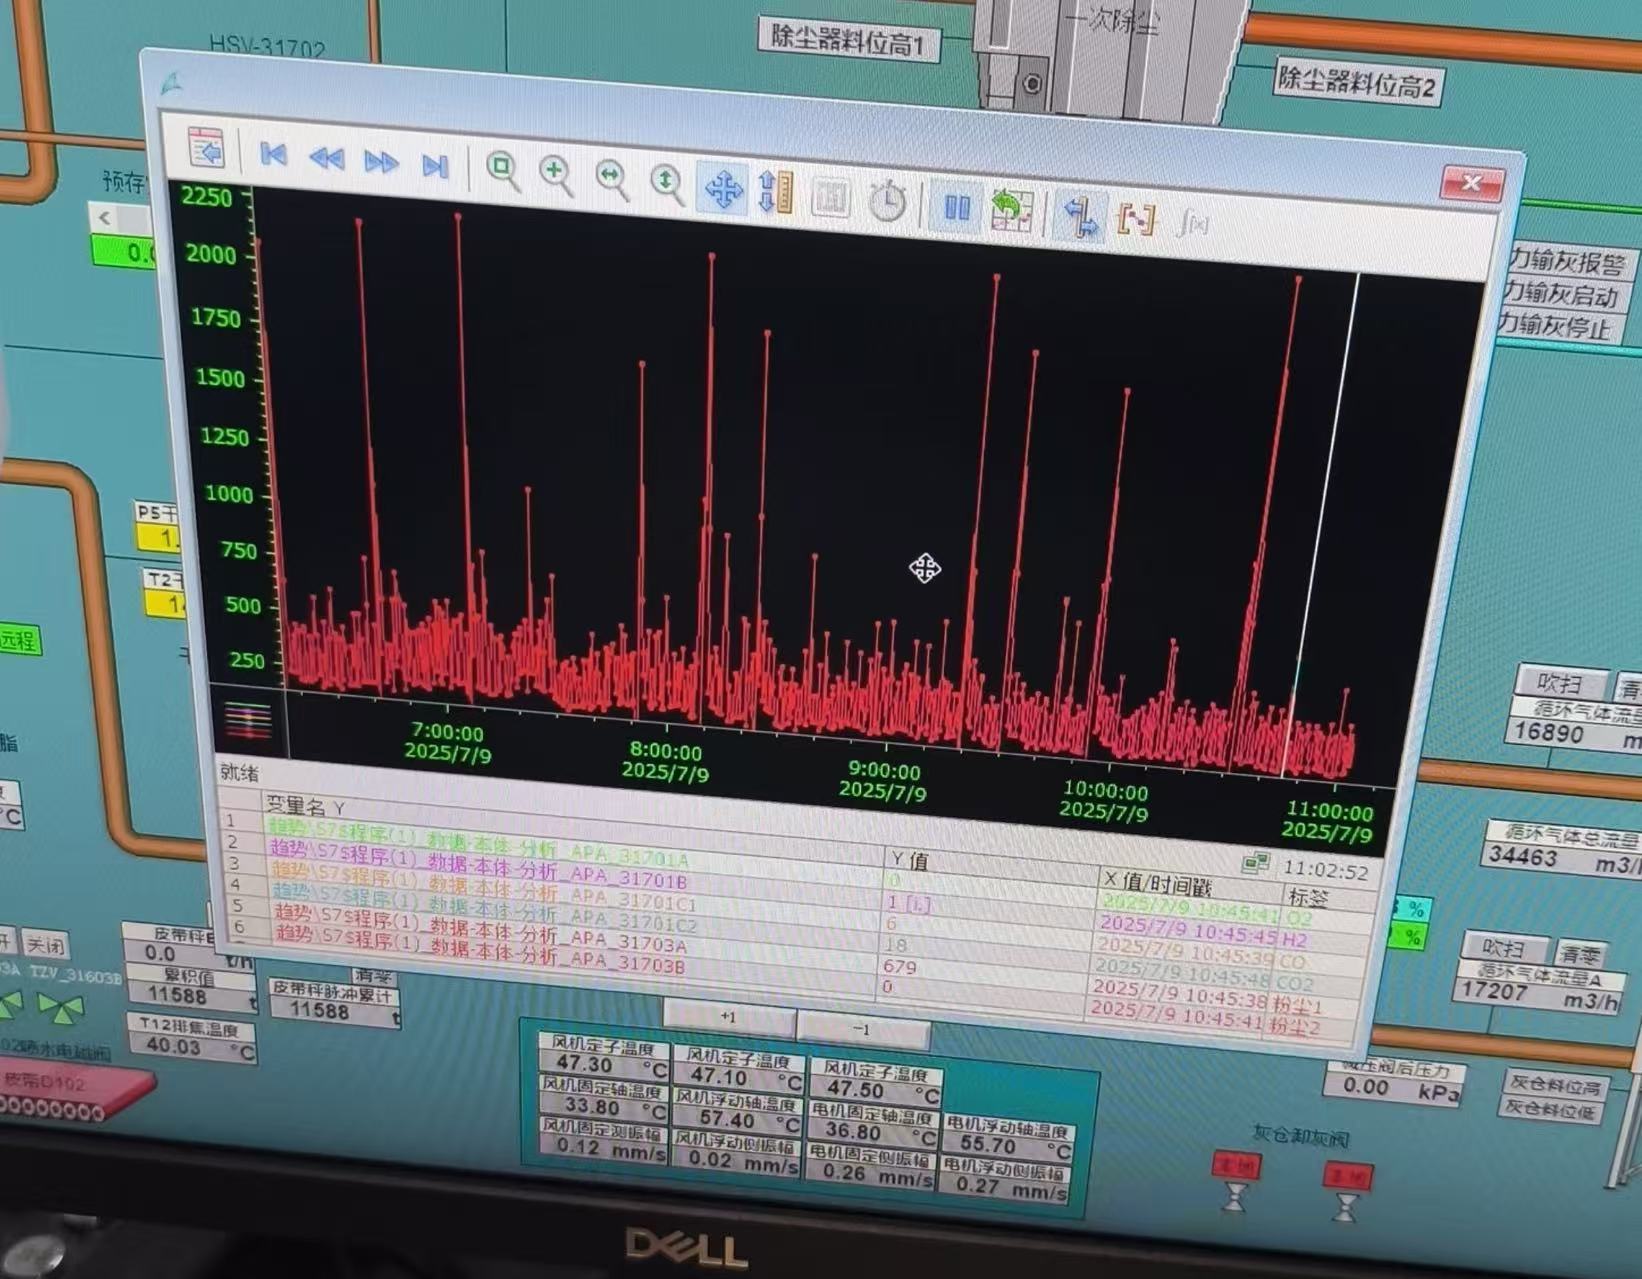Step back to previous data record
Screen dimensions: 1642x1279
tap(326, 159)
